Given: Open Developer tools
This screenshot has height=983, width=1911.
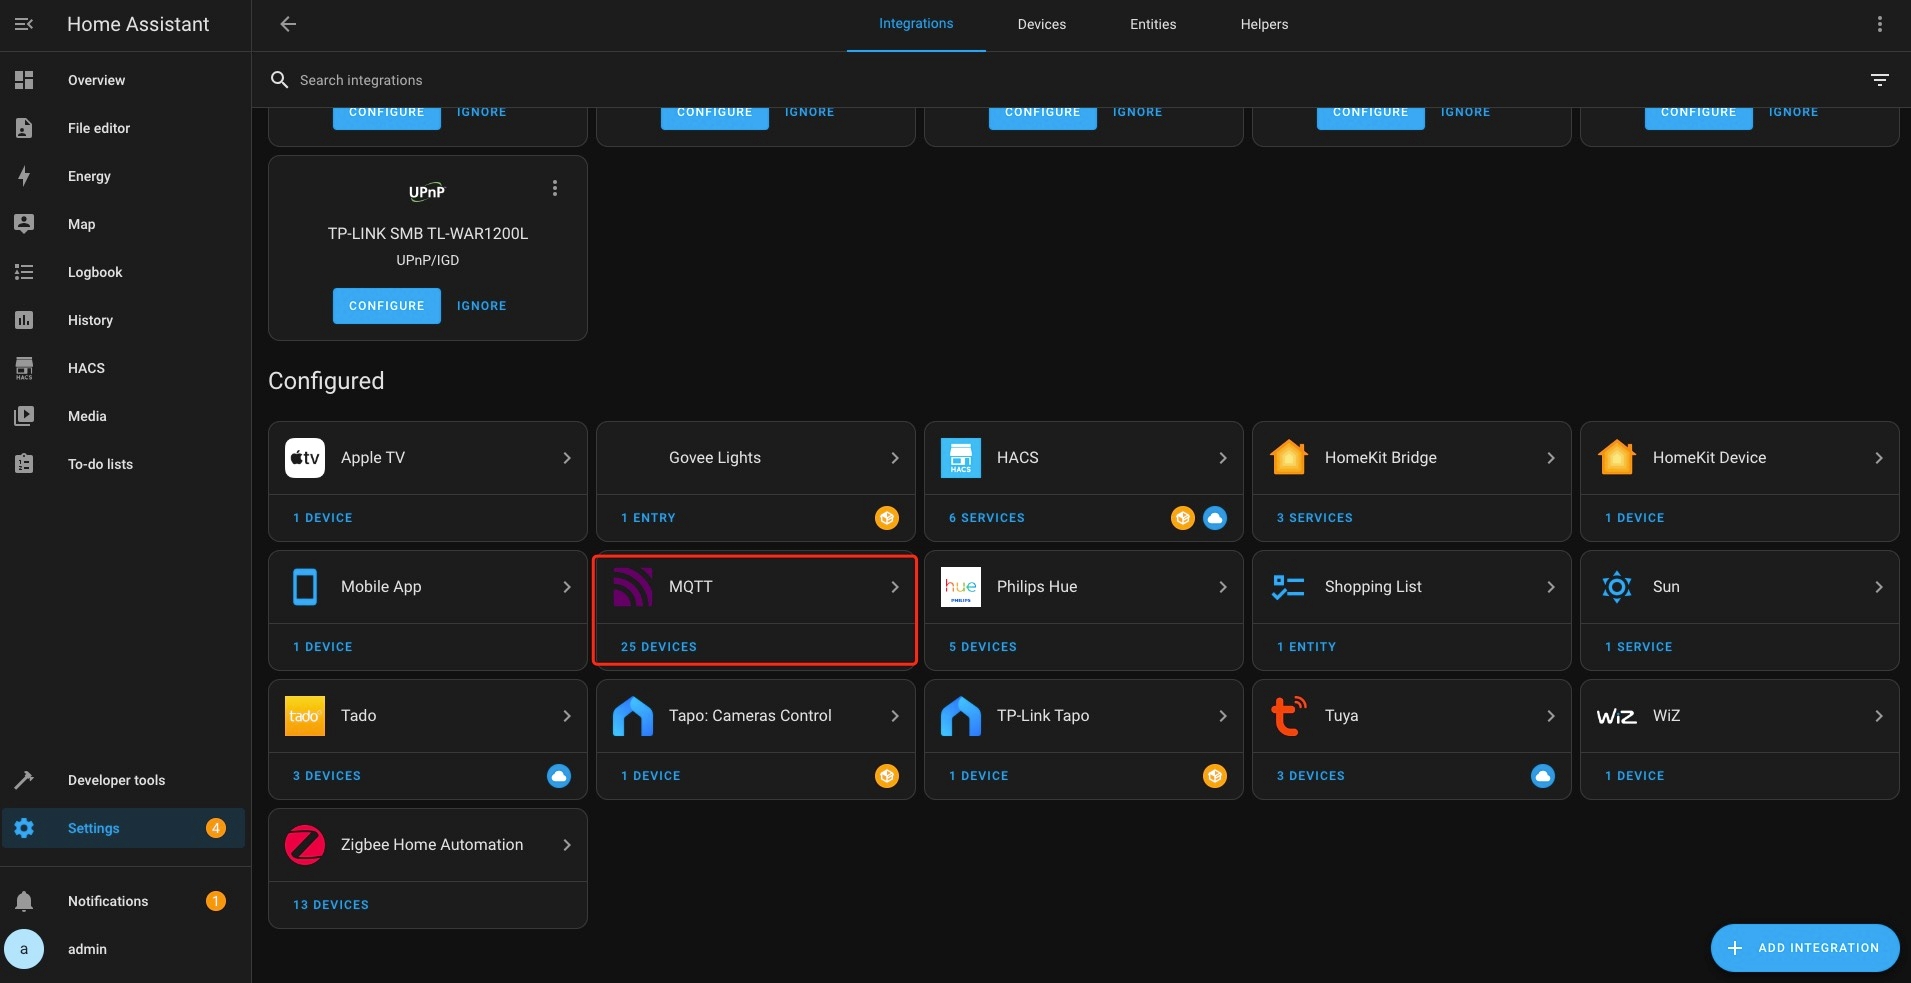Looking at the screenshot, I should [x=116, y=780].
